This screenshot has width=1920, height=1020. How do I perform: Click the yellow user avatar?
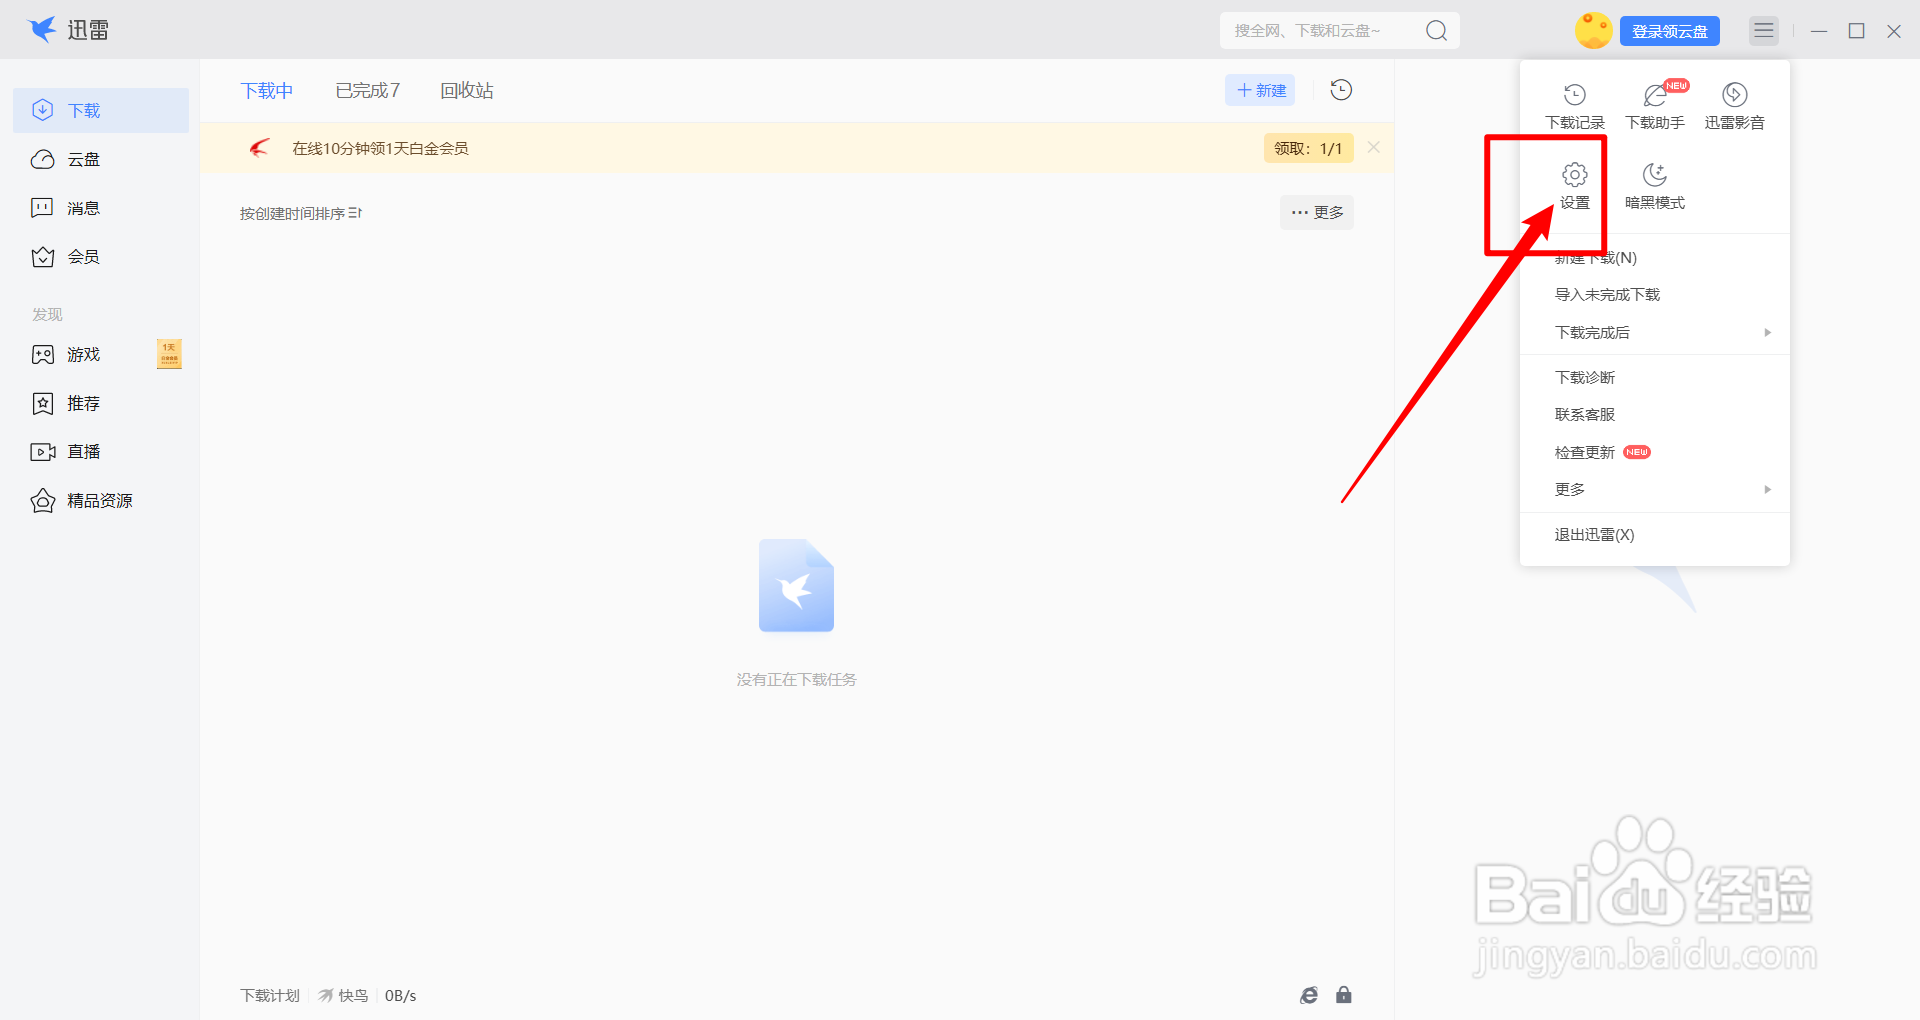point(1593,31)
